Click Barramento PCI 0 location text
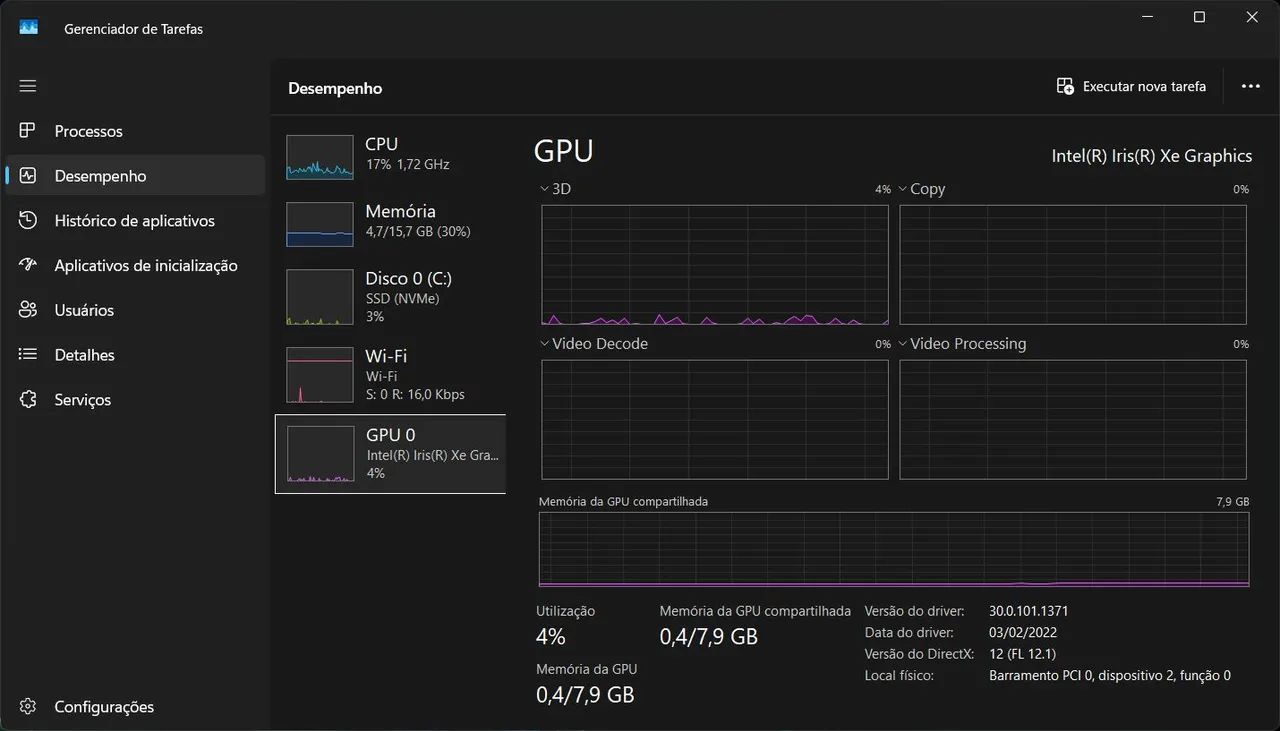 click(x=1110, y=676)
